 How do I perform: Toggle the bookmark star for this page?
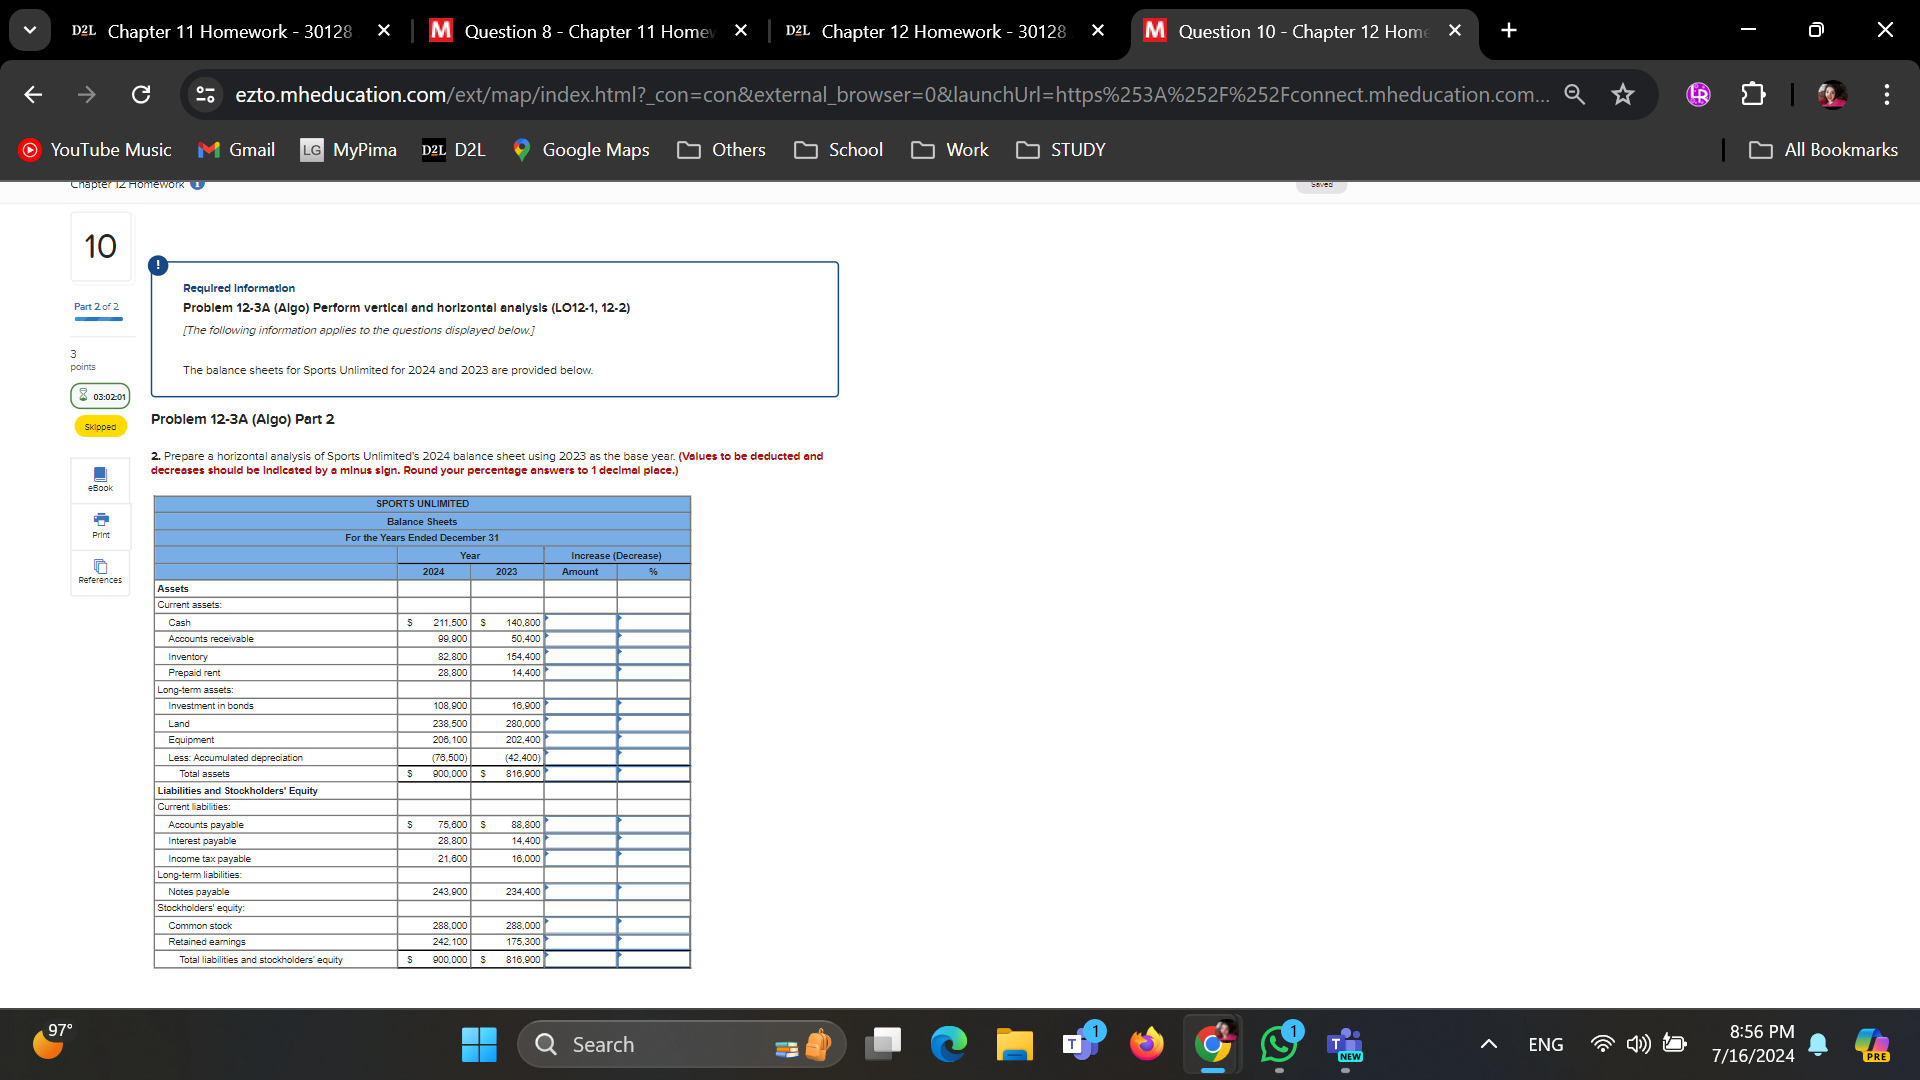(1623, 95)
